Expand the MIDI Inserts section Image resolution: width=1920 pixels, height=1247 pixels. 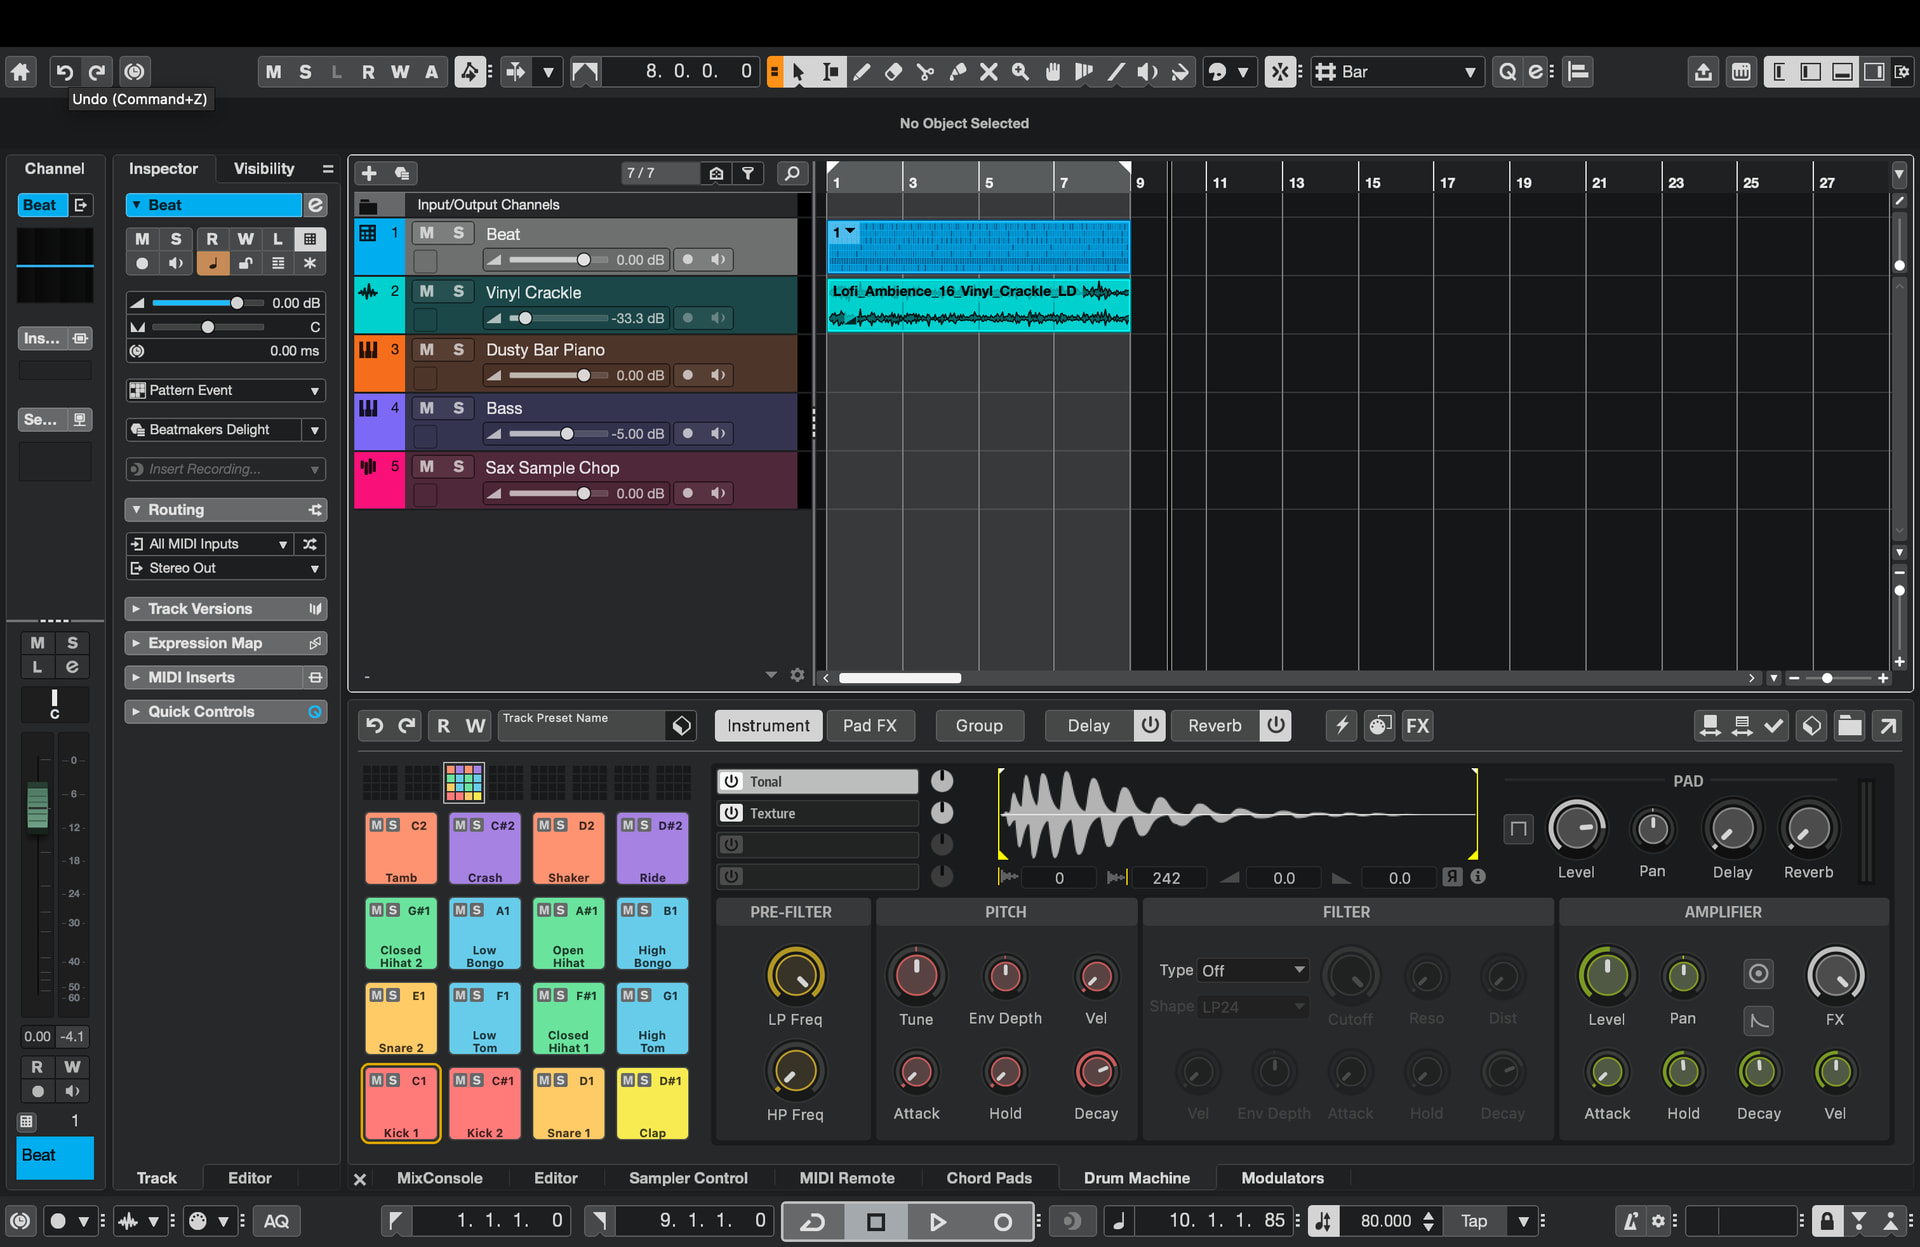point(226,677)
